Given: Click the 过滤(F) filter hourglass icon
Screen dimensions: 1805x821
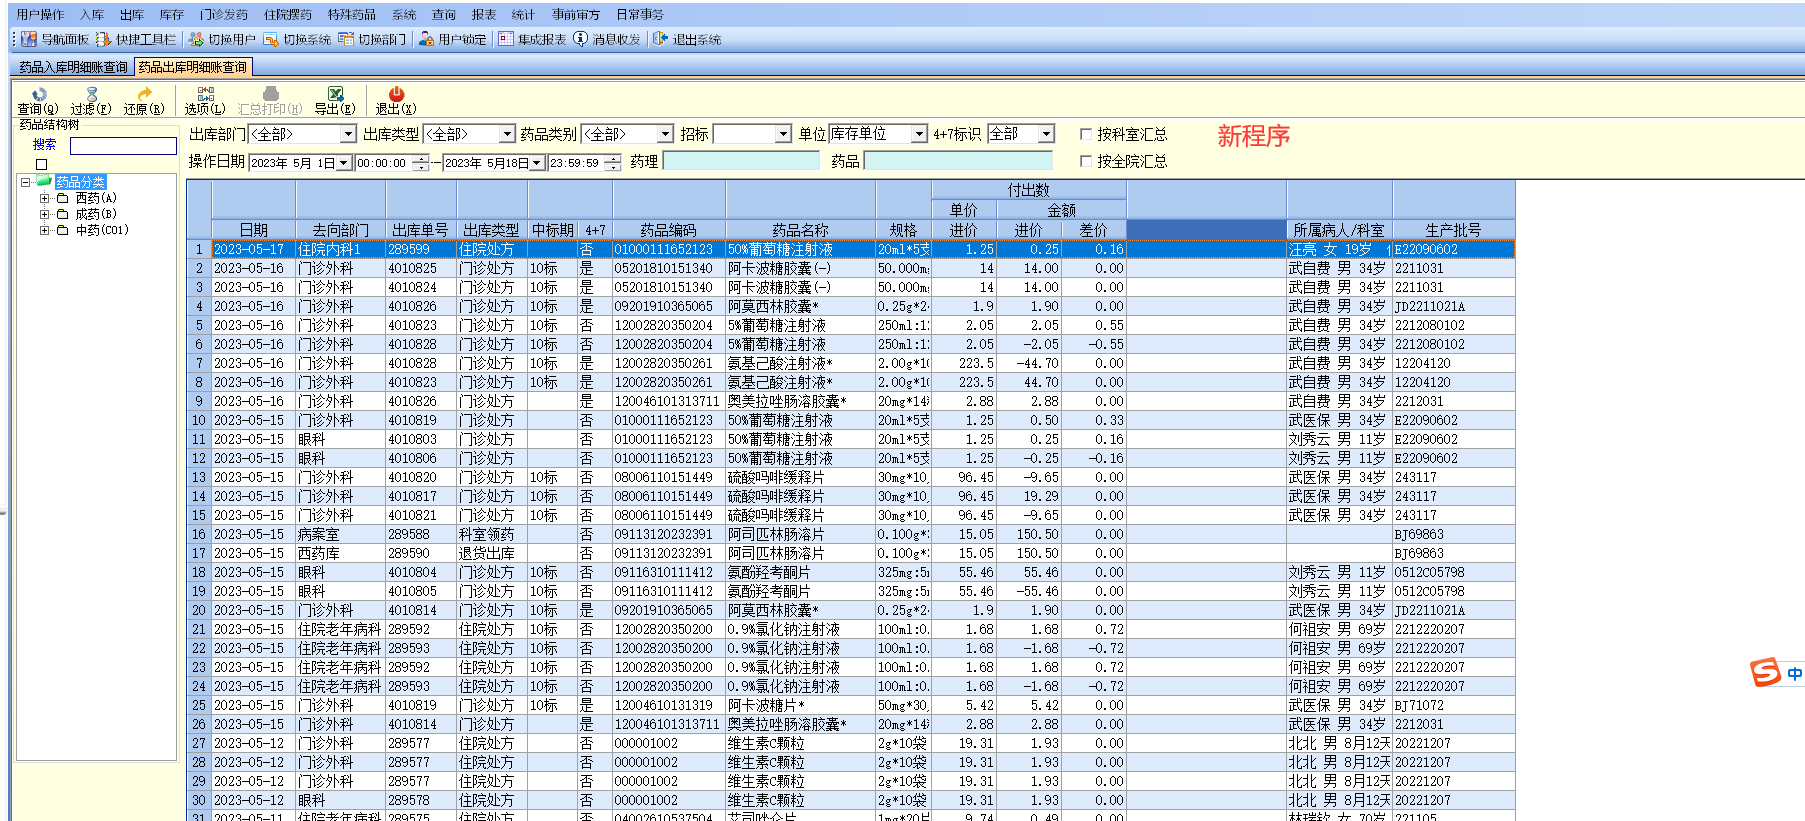Looking at the screenshot, I should click(91, 94).
